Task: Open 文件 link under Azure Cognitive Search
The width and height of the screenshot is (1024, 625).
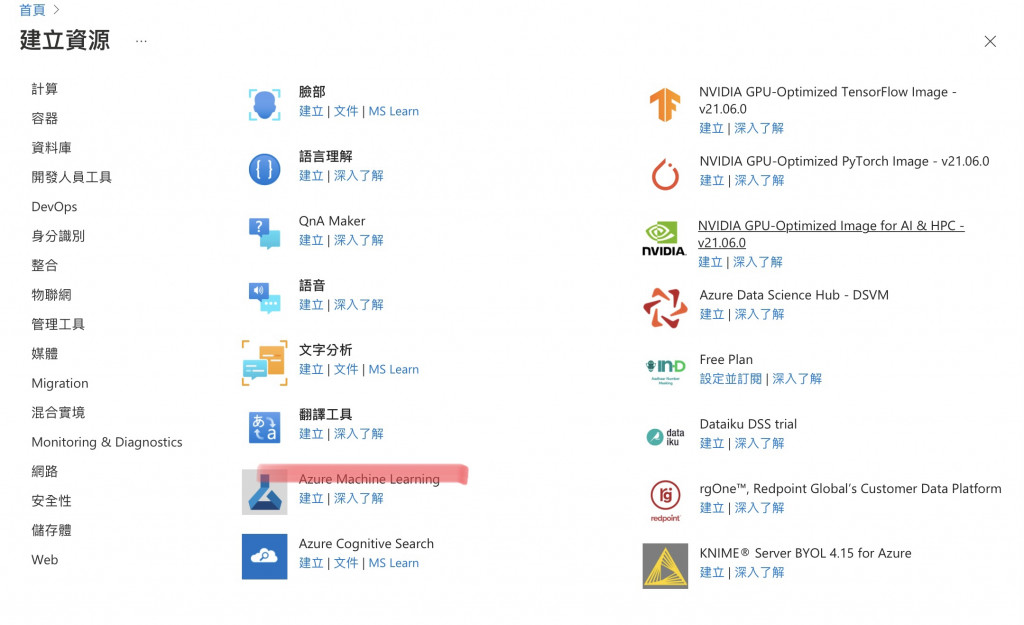Action: [346, 563]
